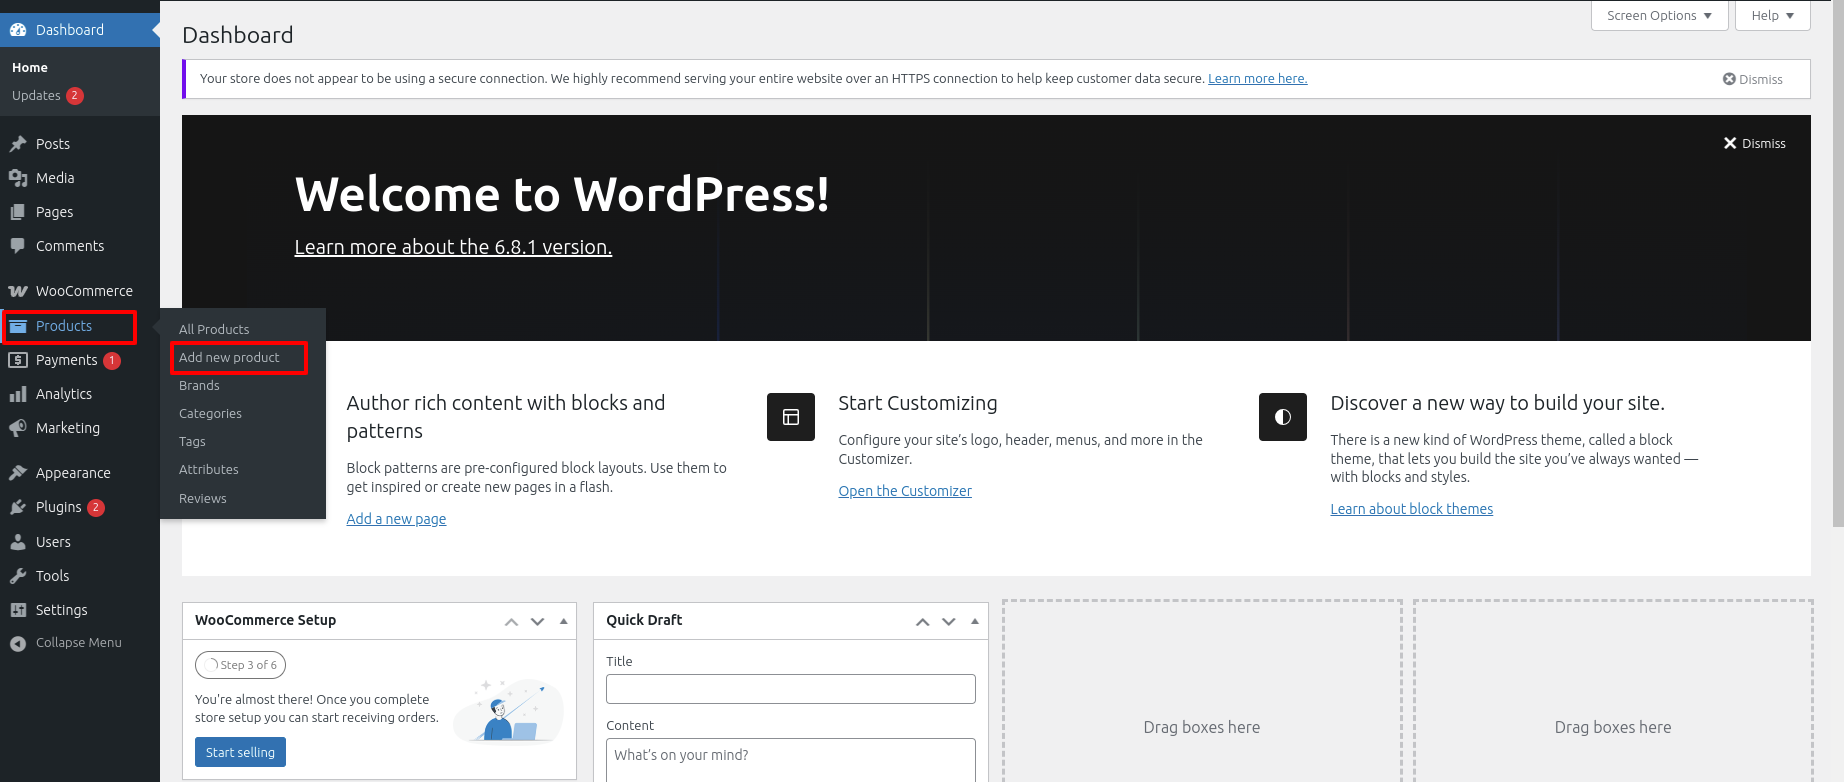
Task: Click the Payments dollar icon
Action: pyautogui.click(x=18, y=360)
